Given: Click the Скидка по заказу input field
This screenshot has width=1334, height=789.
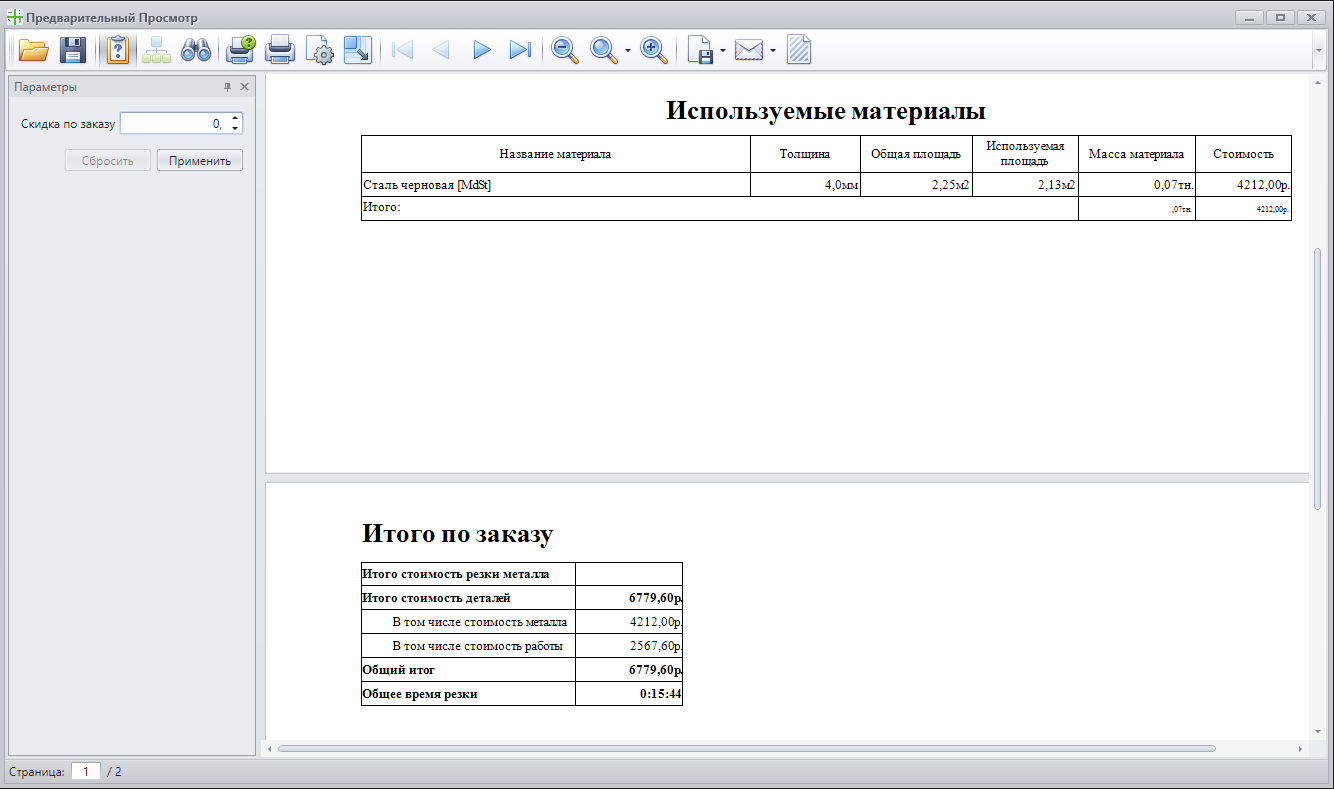Looking at the screenshot, I should tap(174, 124).
